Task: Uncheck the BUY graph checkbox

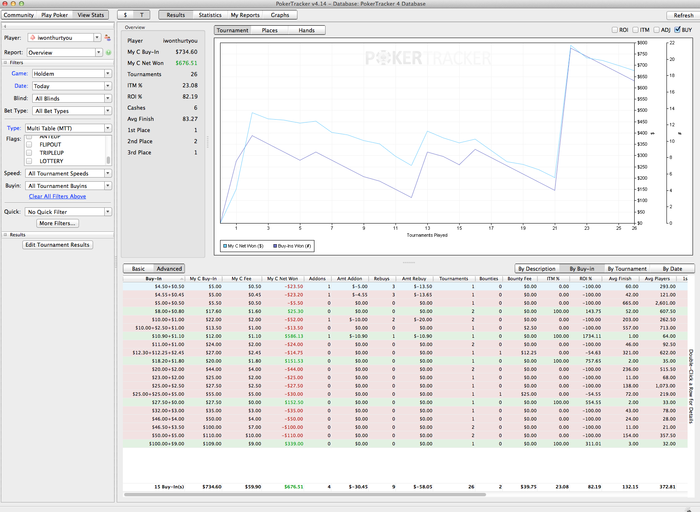Action: pos(677,30)
